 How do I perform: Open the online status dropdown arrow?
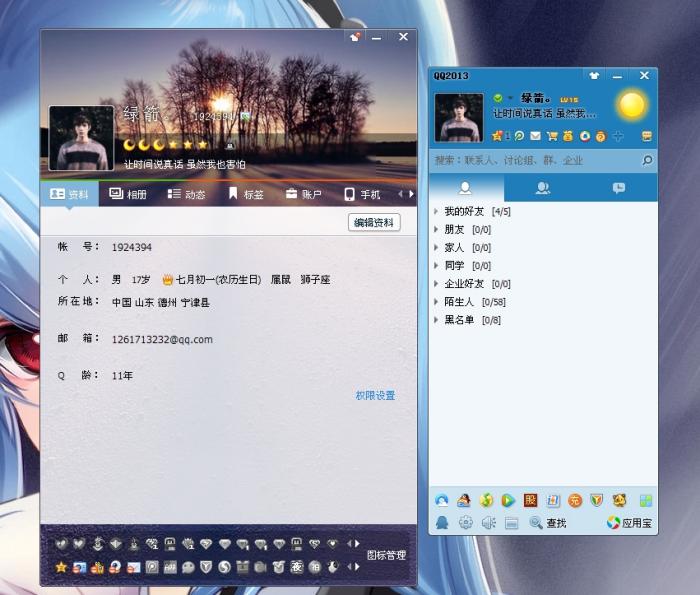(509, 98)
